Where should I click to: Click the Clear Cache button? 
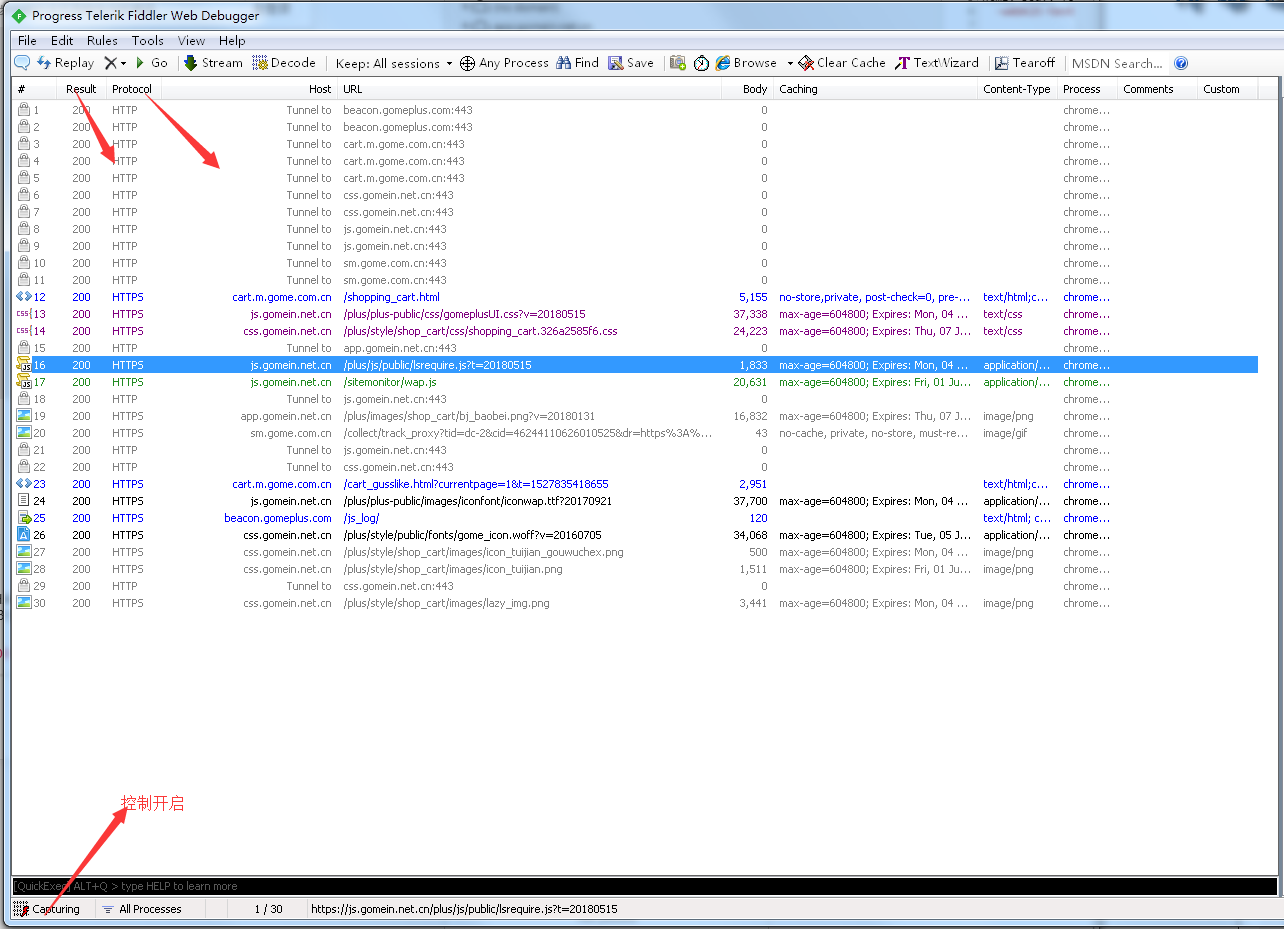[x=842, y=63]
